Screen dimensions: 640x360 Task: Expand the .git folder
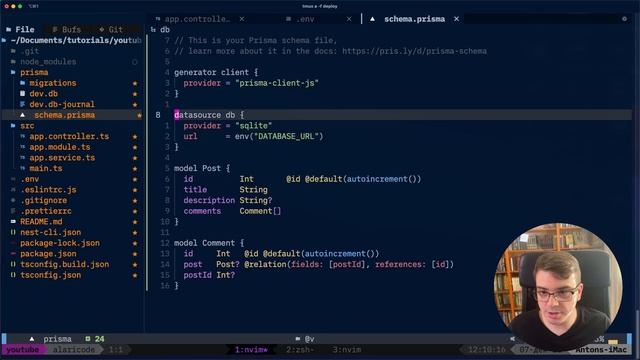[x=30, y=51]
